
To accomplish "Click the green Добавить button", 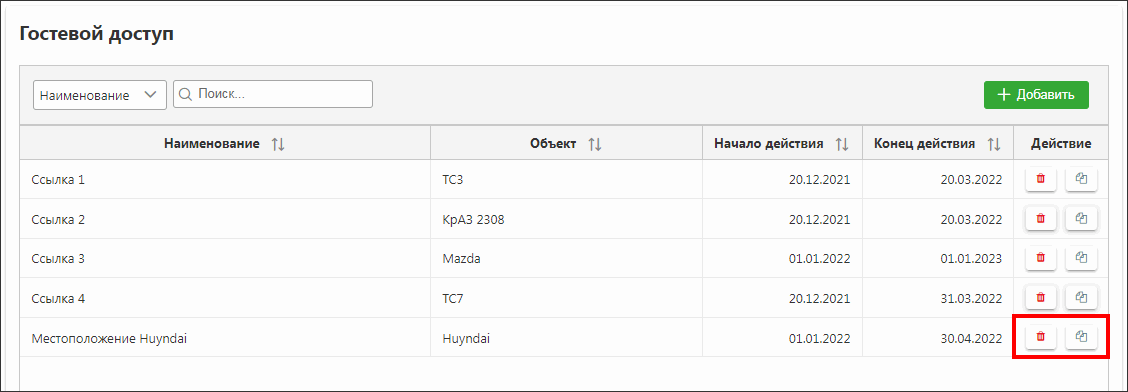I will point(1036,95).
